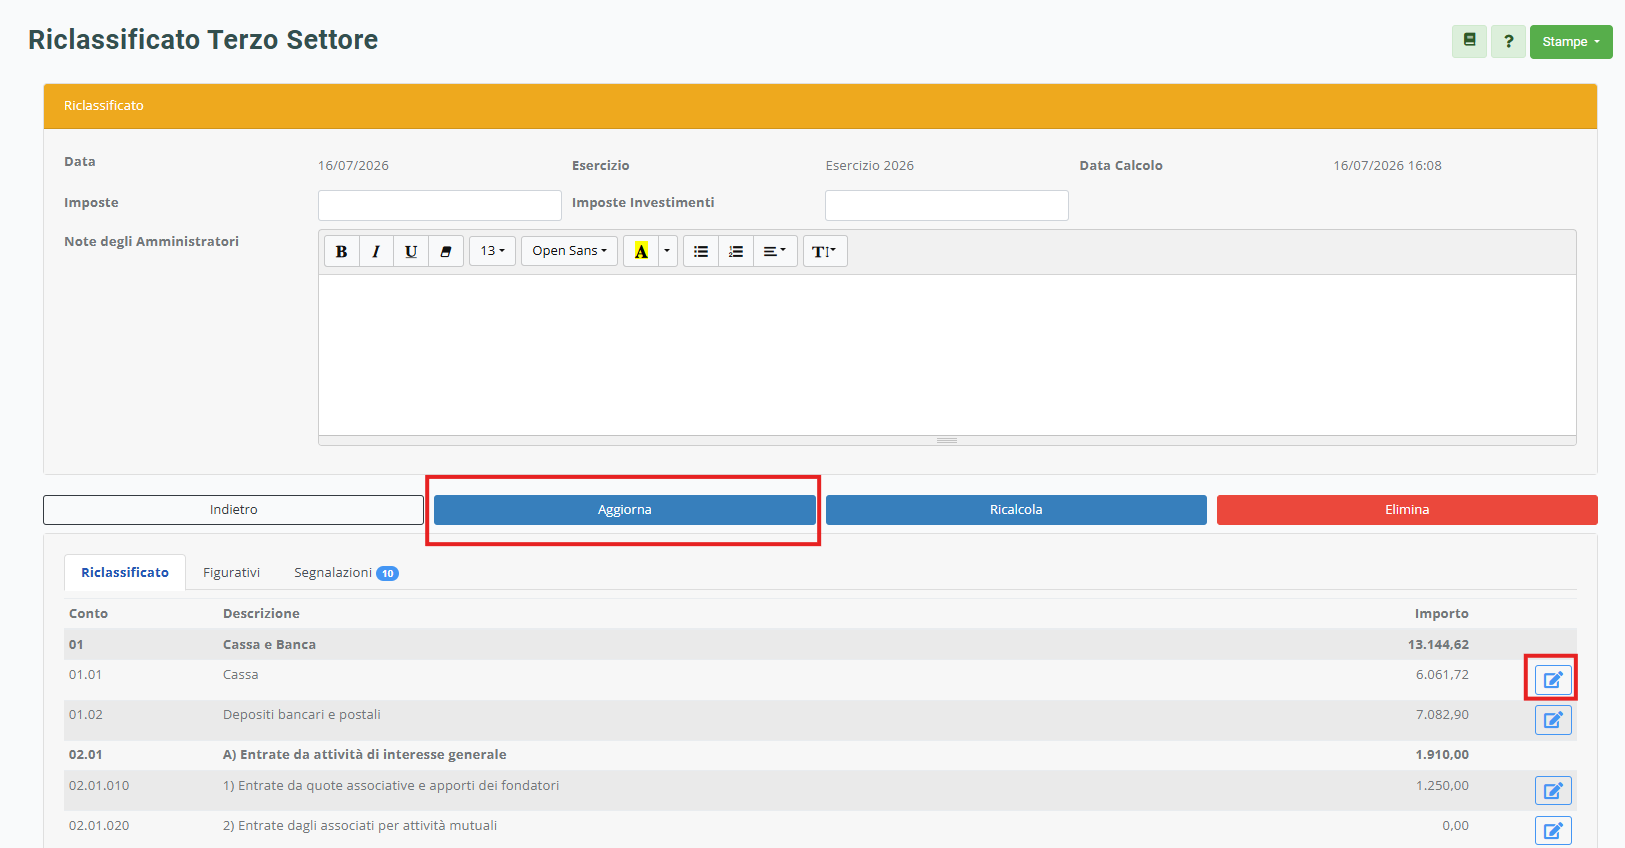
Task: Click the Segnalazioni count badge 10
Action: click(x=387, y=574)
